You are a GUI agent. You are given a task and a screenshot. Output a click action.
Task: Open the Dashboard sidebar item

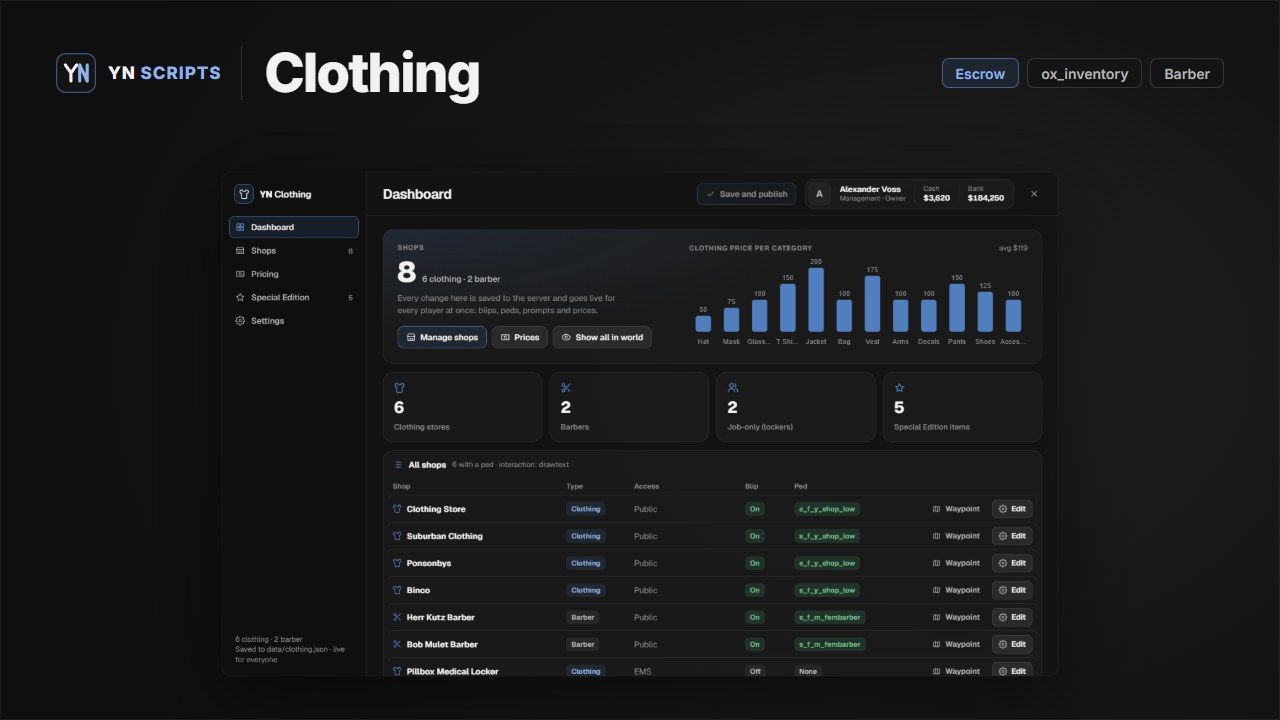coord(294,227)
